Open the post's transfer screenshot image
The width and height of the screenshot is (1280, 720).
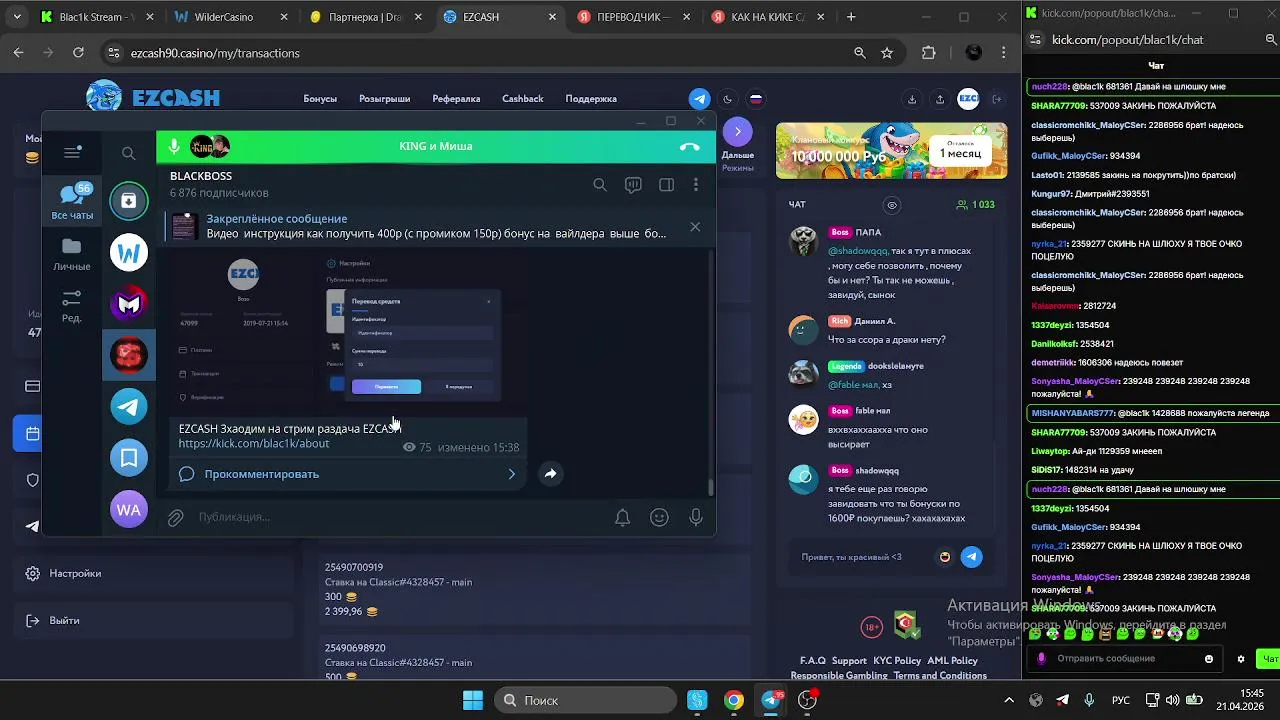tap(347, 330)
